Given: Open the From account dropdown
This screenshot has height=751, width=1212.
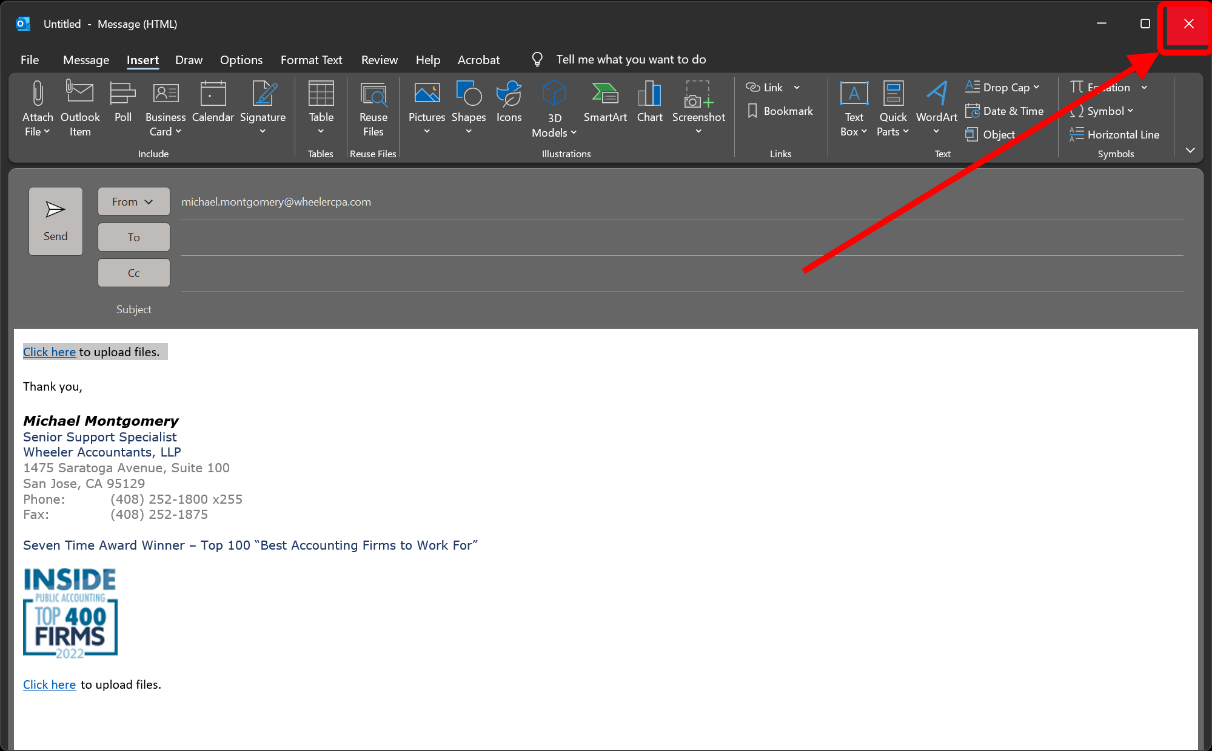Looking at the screenshot, I should point(133,202).
